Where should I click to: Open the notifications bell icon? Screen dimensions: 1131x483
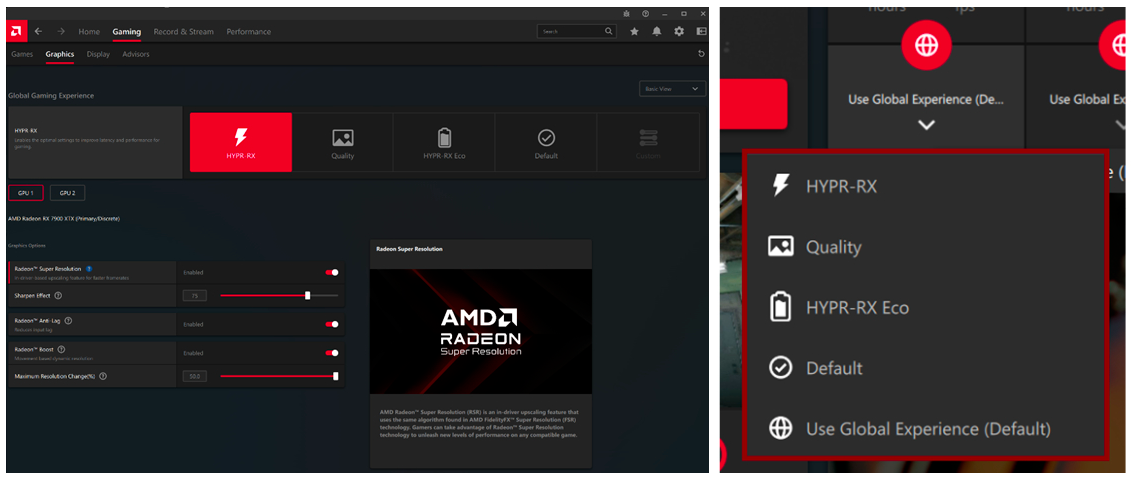point(656,32)
